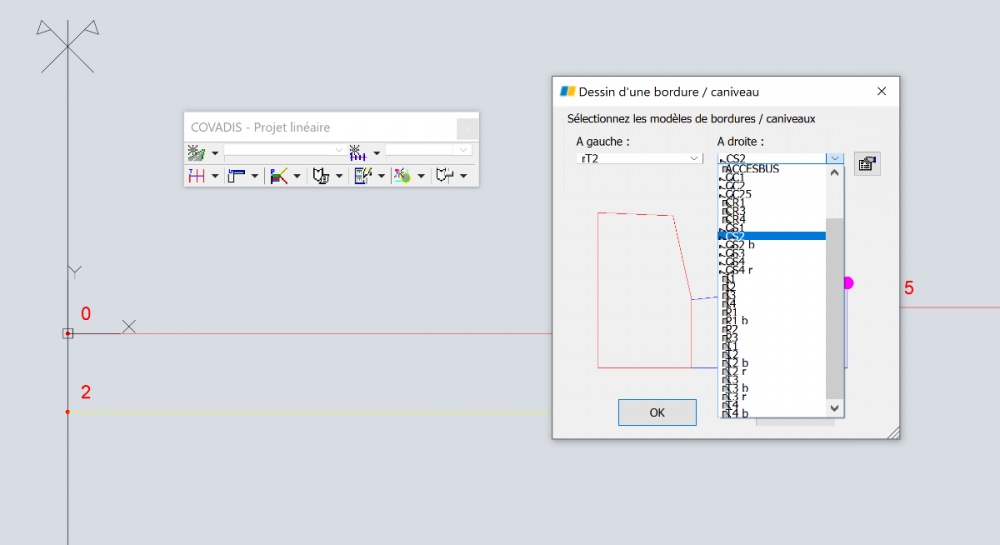The width and height of the screenshot is (1000, 545).
Task: Select the T axis tabulation tool icon
Action: [x=196, y=176]
